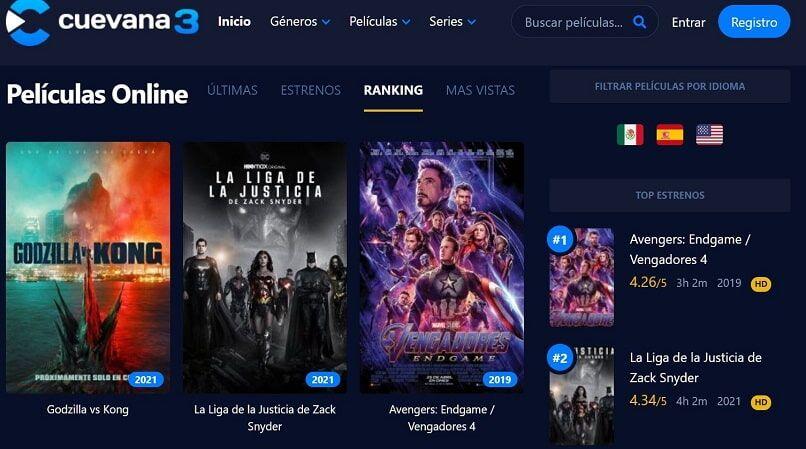Screen dimensions: 806x449
Task: Switch to the ÚLTIMAS tab
Action: tap(232, 91)
